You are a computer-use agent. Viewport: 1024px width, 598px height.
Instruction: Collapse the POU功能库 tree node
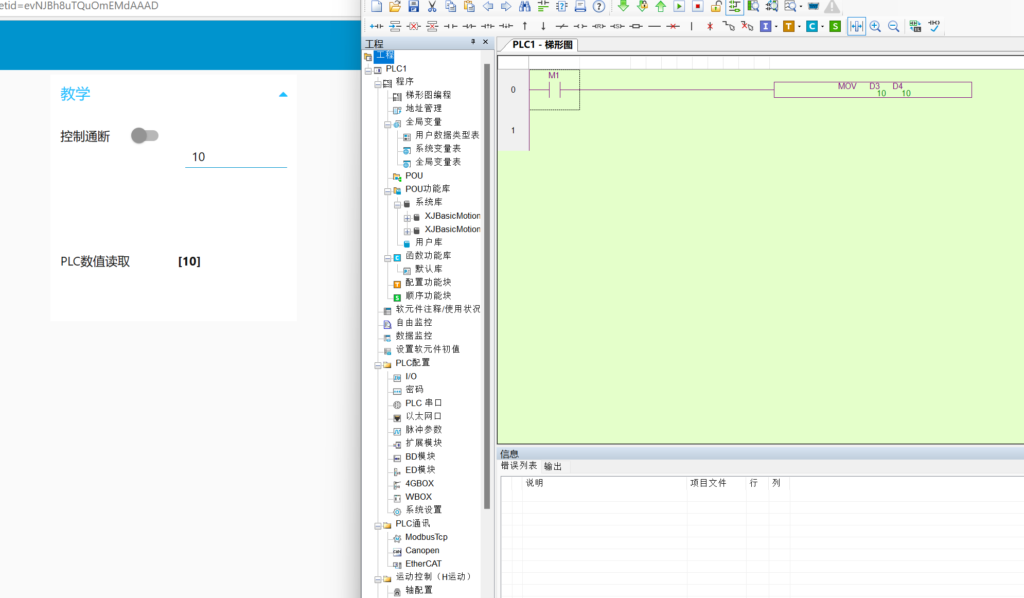(388, 191)
